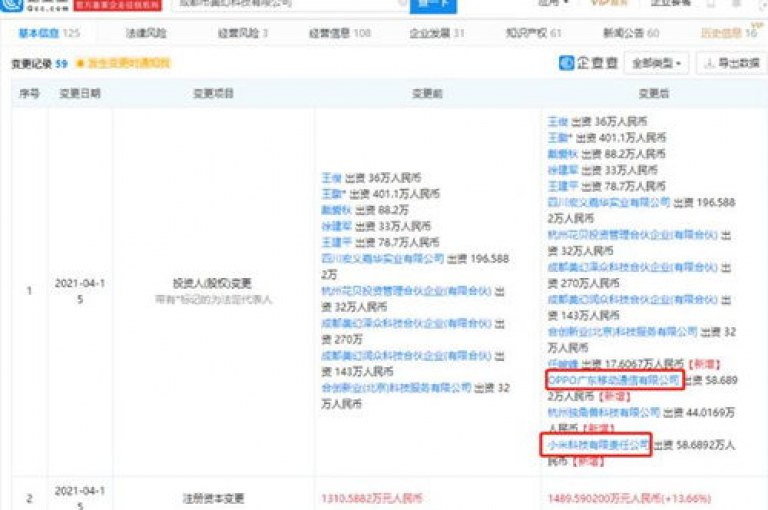Open the Qcc.com logo homepage
The width and height of the screenshot is (768, 510).
[34, 4]
